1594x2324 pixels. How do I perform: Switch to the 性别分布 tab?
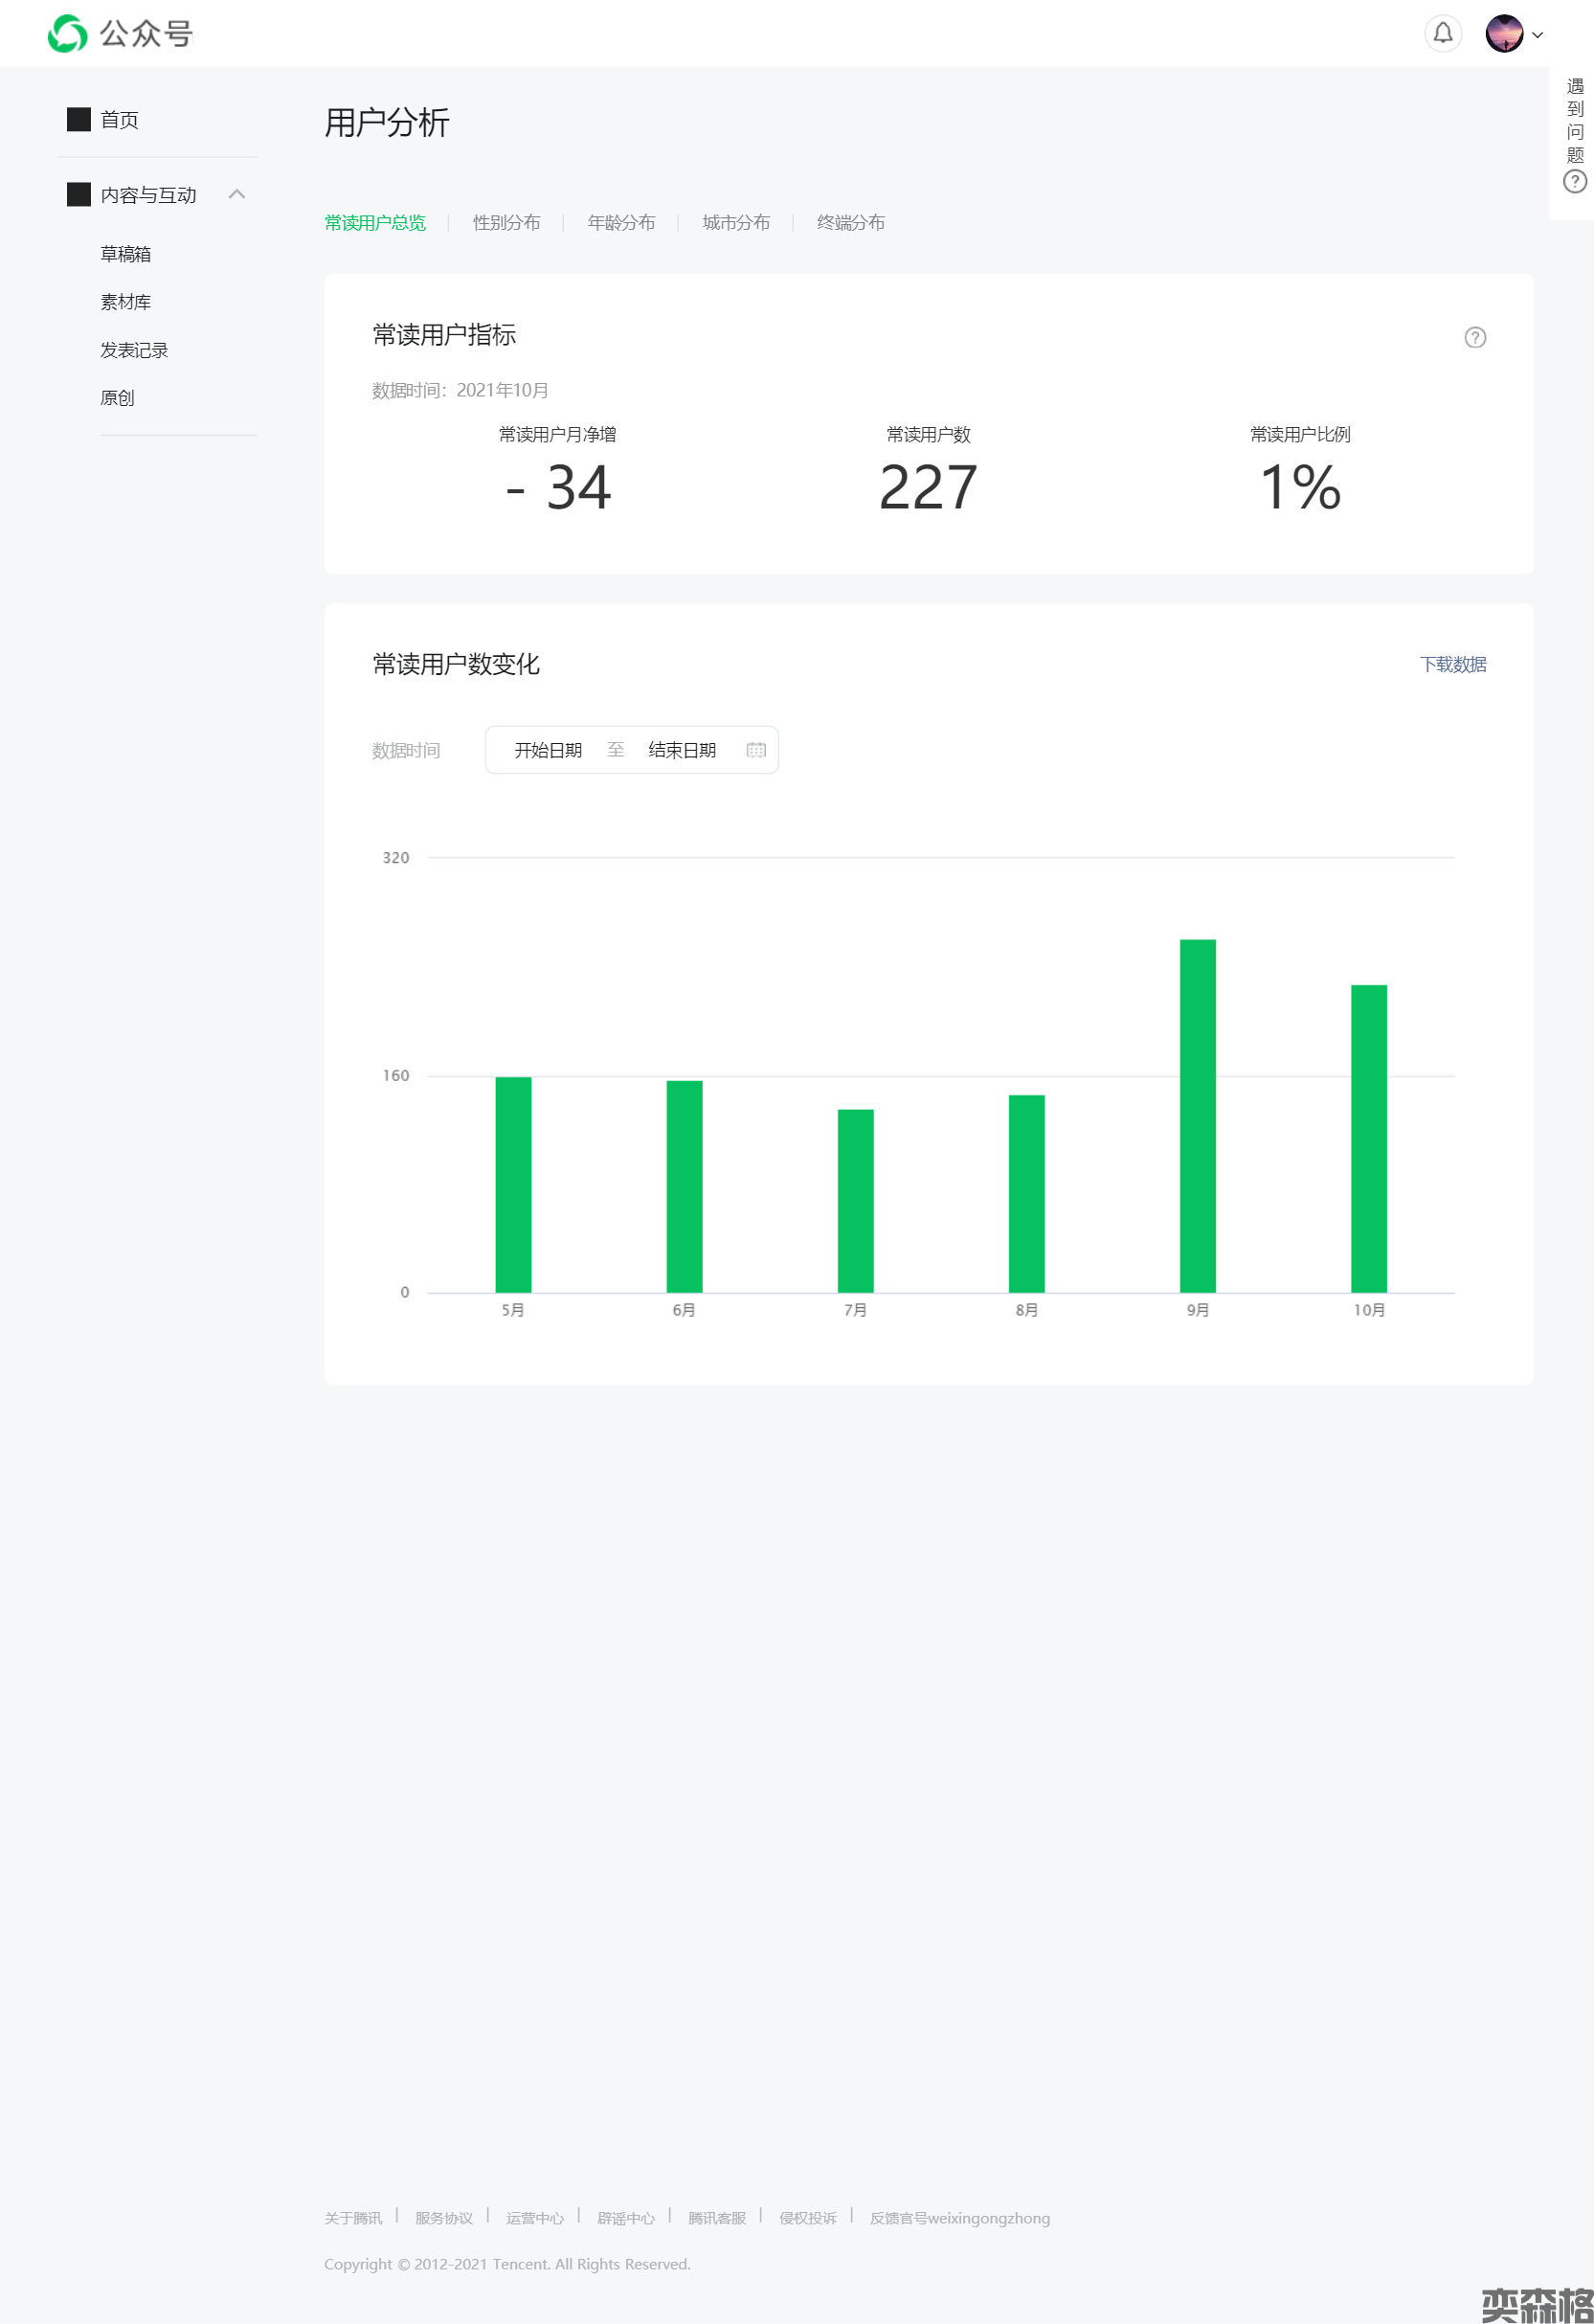506,223
